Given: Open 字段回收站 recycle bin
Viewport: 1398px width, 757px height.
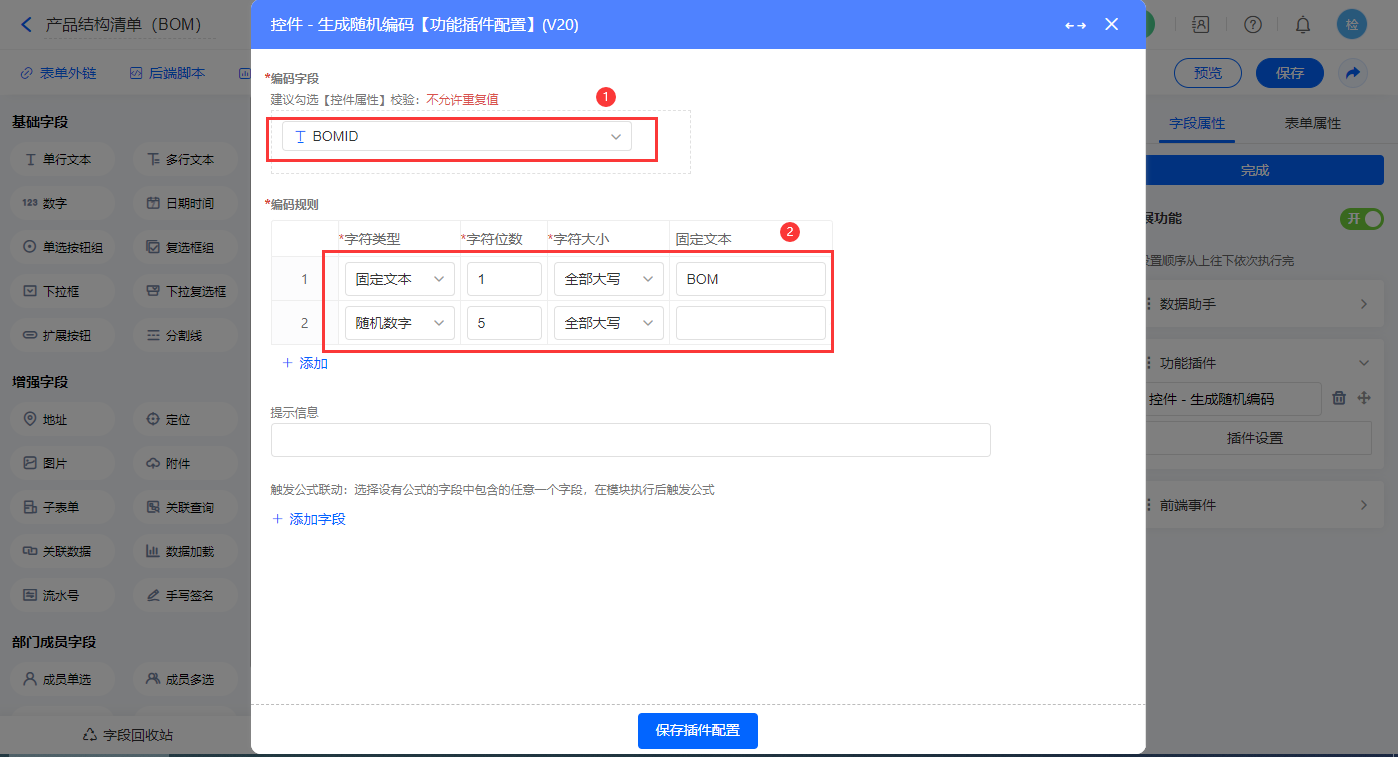Looking at the screenshot, I should tap(127, 735).
